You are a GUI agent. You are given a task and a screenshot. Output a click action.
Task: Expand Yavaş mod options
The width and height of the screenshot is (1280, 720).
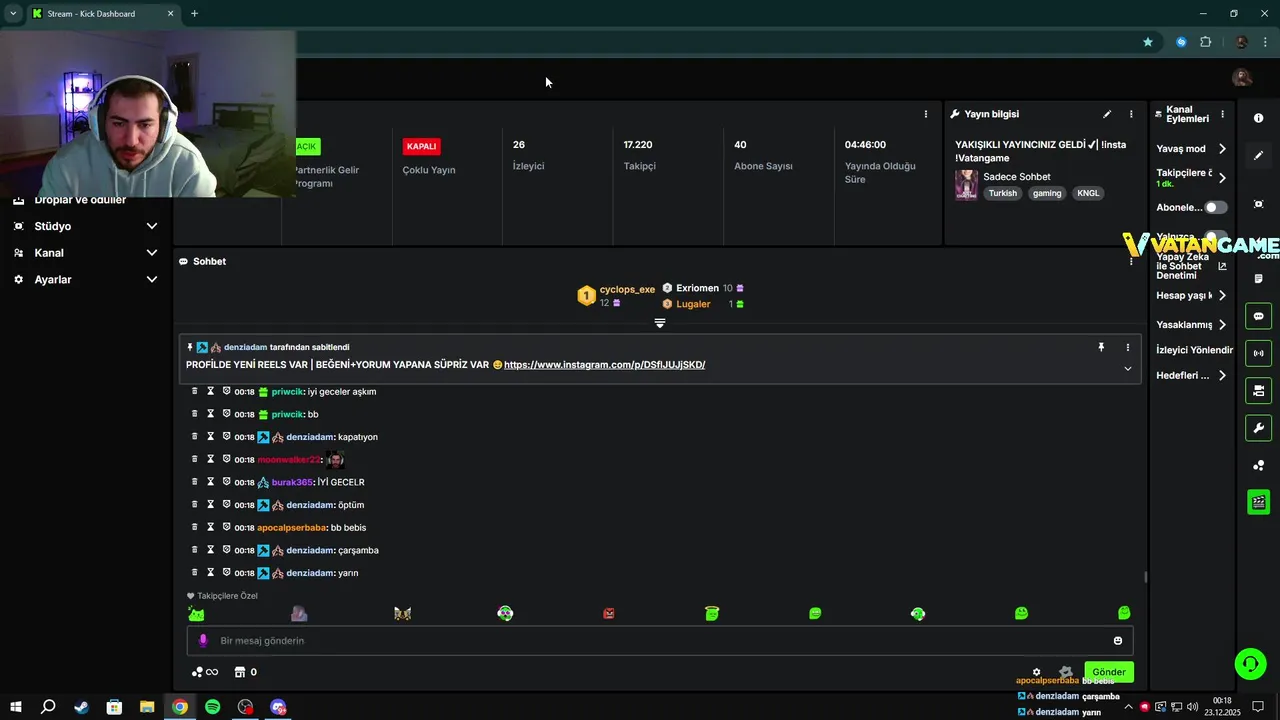pos(1222,148)
